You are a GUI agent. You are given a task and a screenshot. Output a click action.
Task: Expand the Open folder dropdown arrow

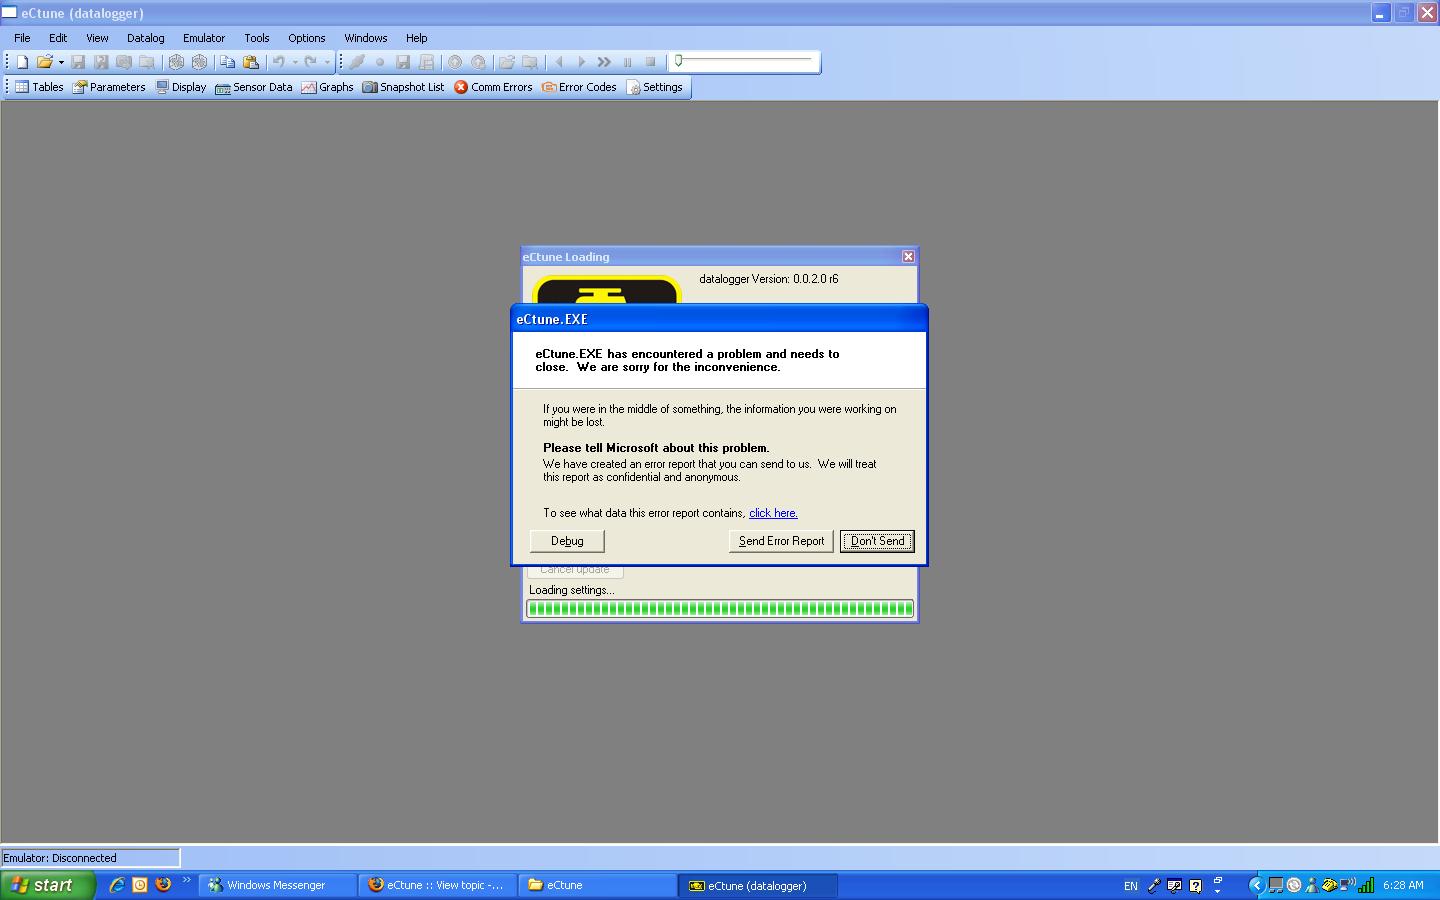61,62
